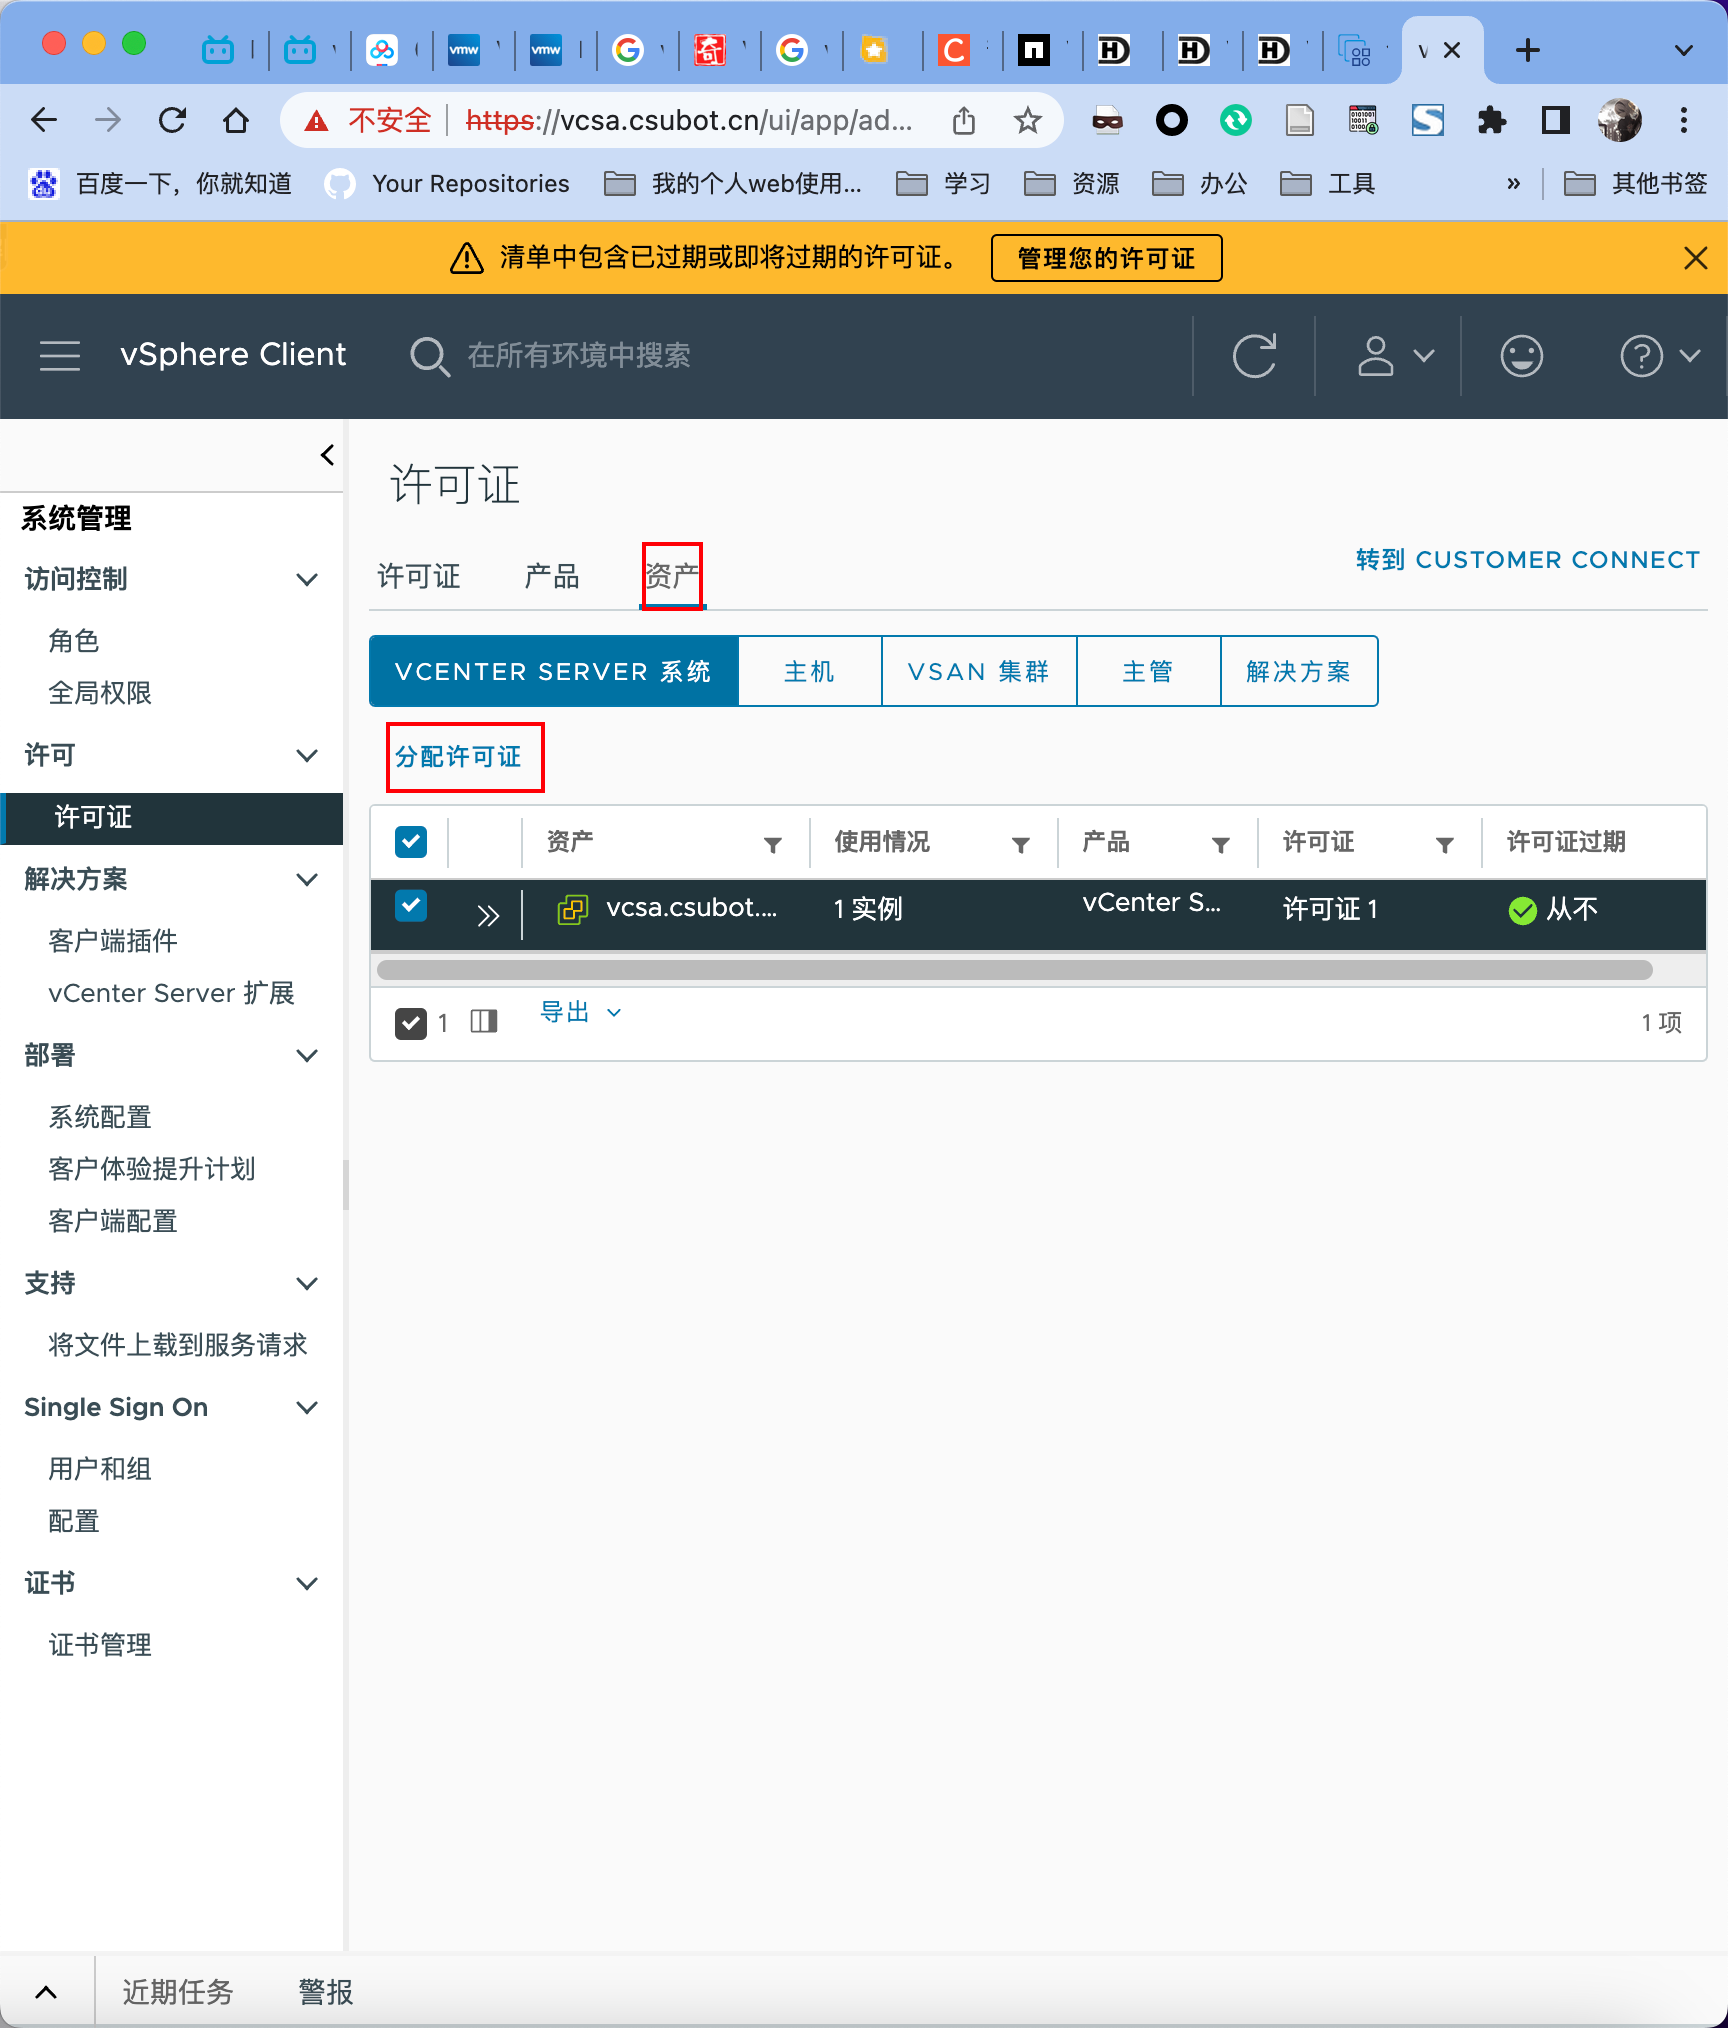This screenshot has height=2028, width=1728.
Task: Select the 主管 asset tab
Action: pyautogui.click(x=1148, y=671)
